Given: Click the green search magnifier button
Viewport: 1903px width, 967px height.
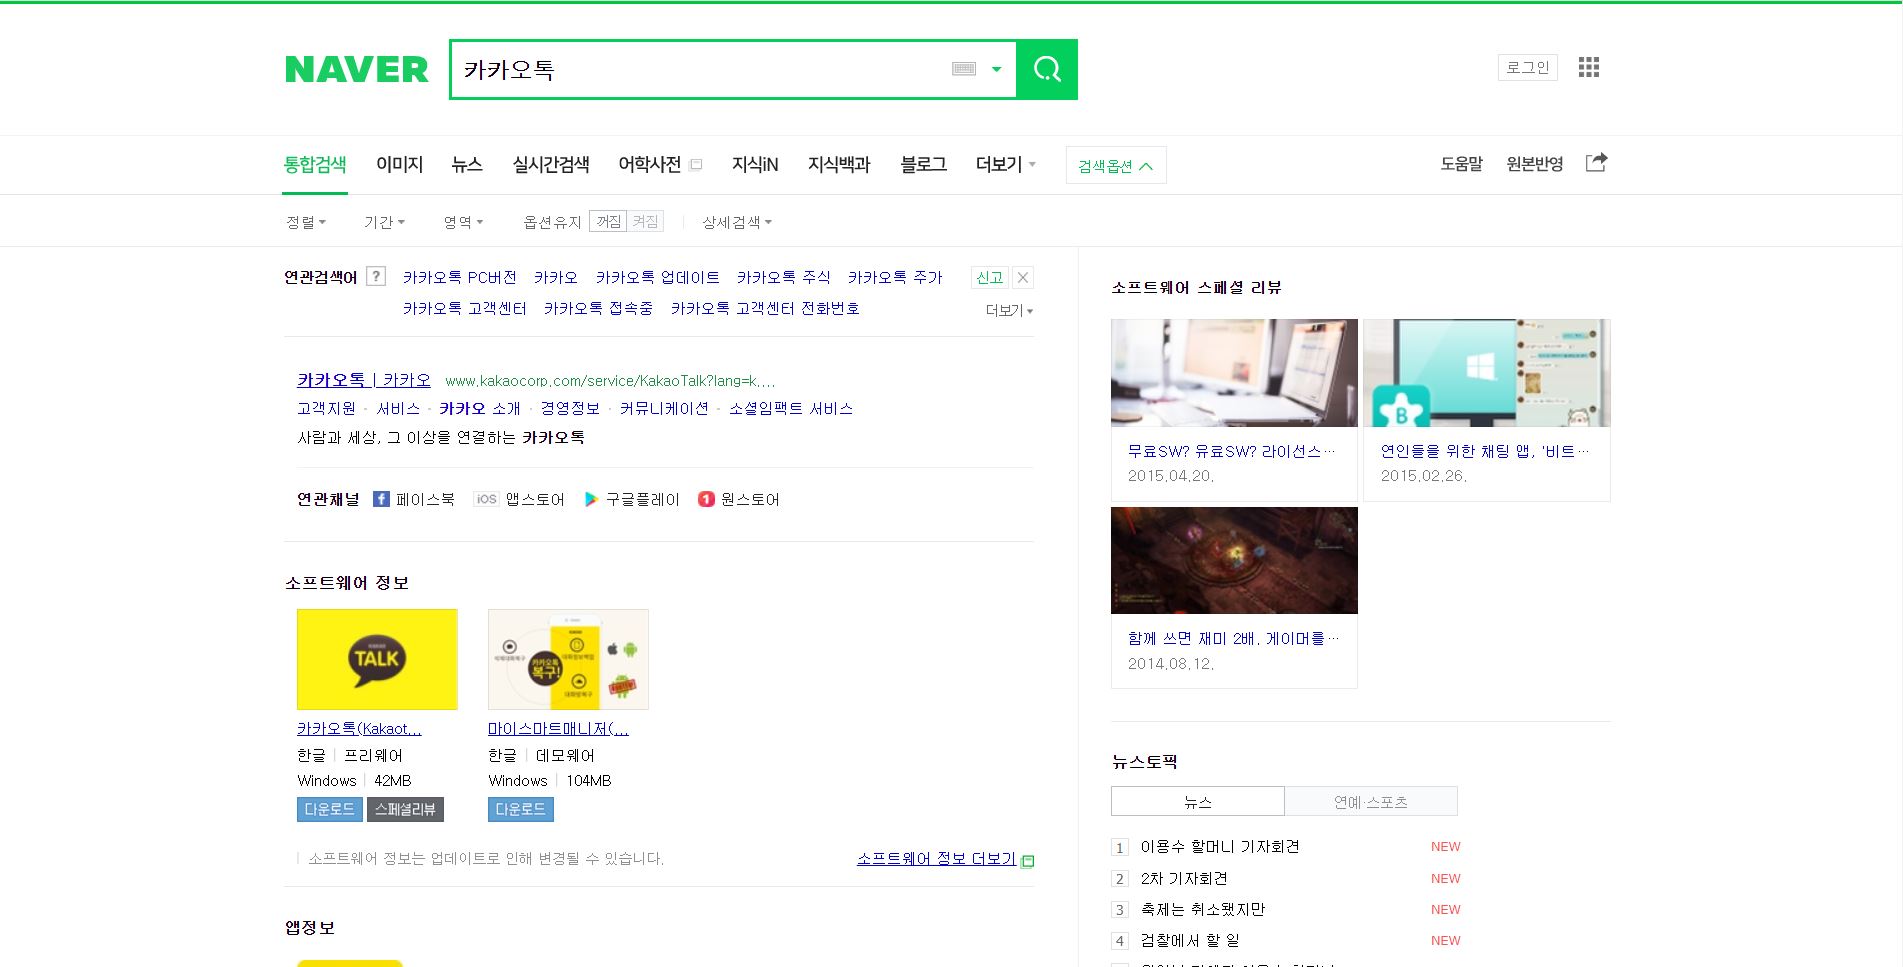Looking at the screenshot, I should tap(1047, 69).
